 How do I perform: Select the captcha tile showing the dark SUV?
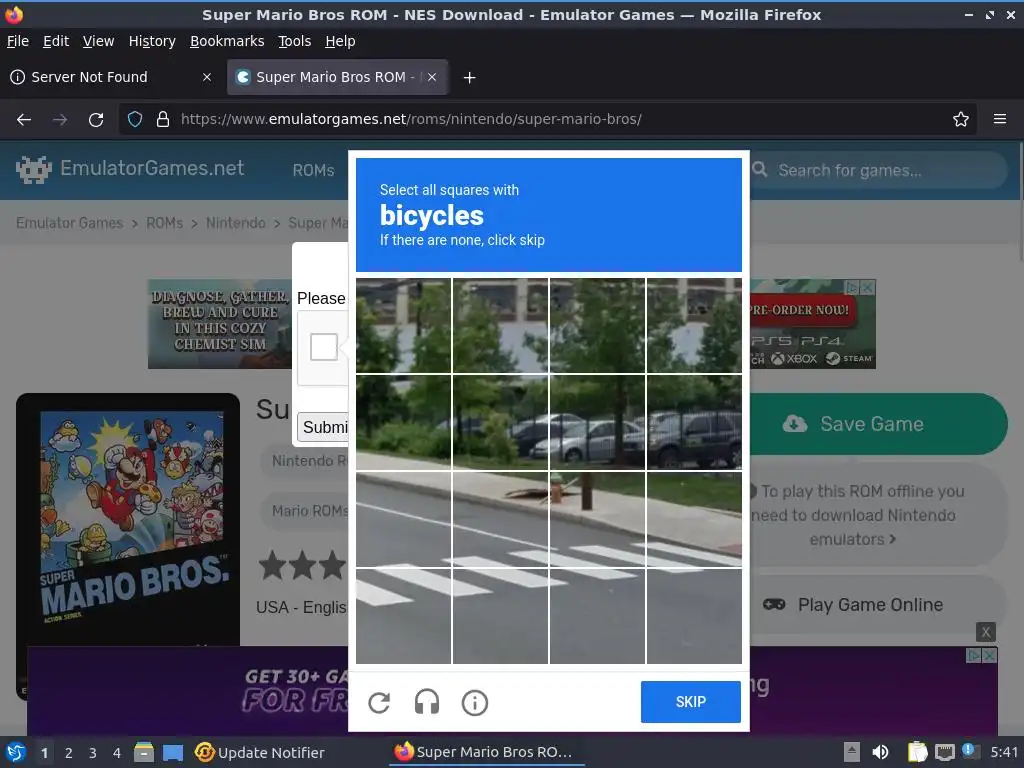point(694,422)
